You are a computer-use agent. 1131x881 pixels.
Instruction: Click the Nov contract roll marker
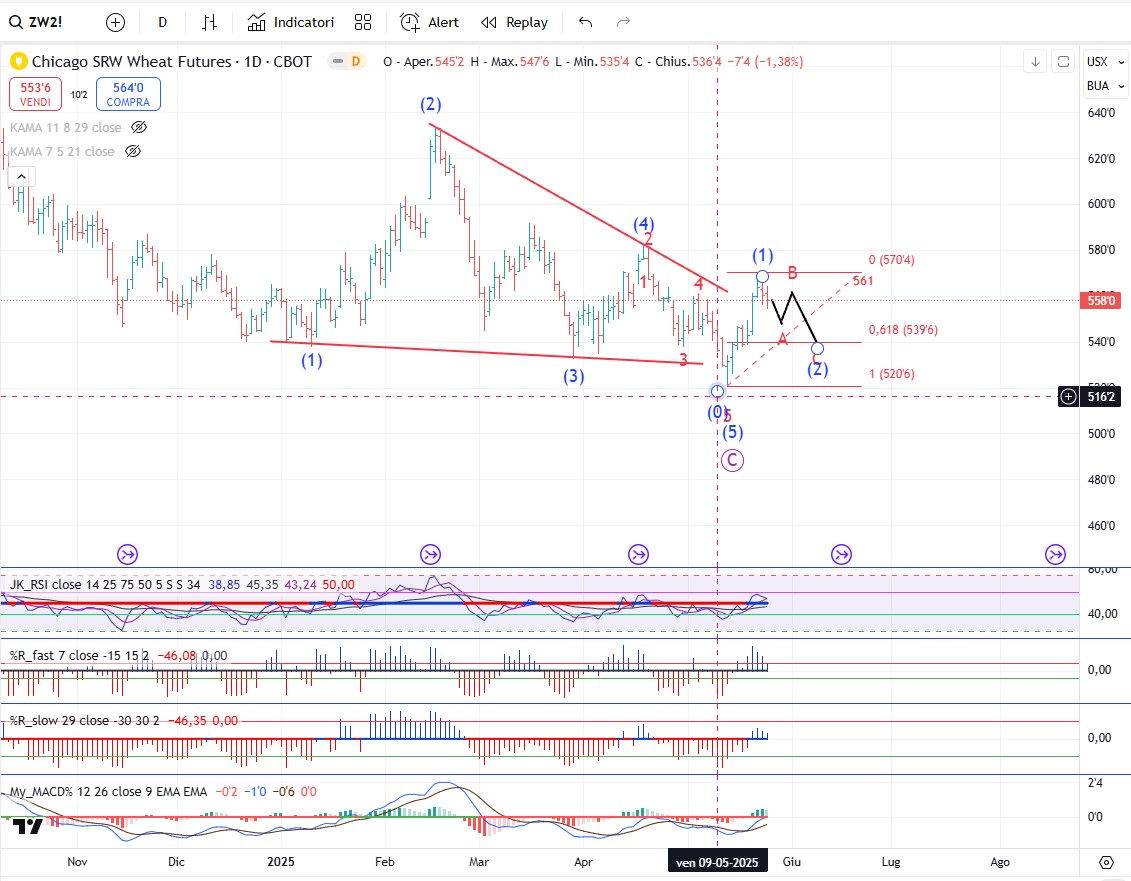coord(128,555)
